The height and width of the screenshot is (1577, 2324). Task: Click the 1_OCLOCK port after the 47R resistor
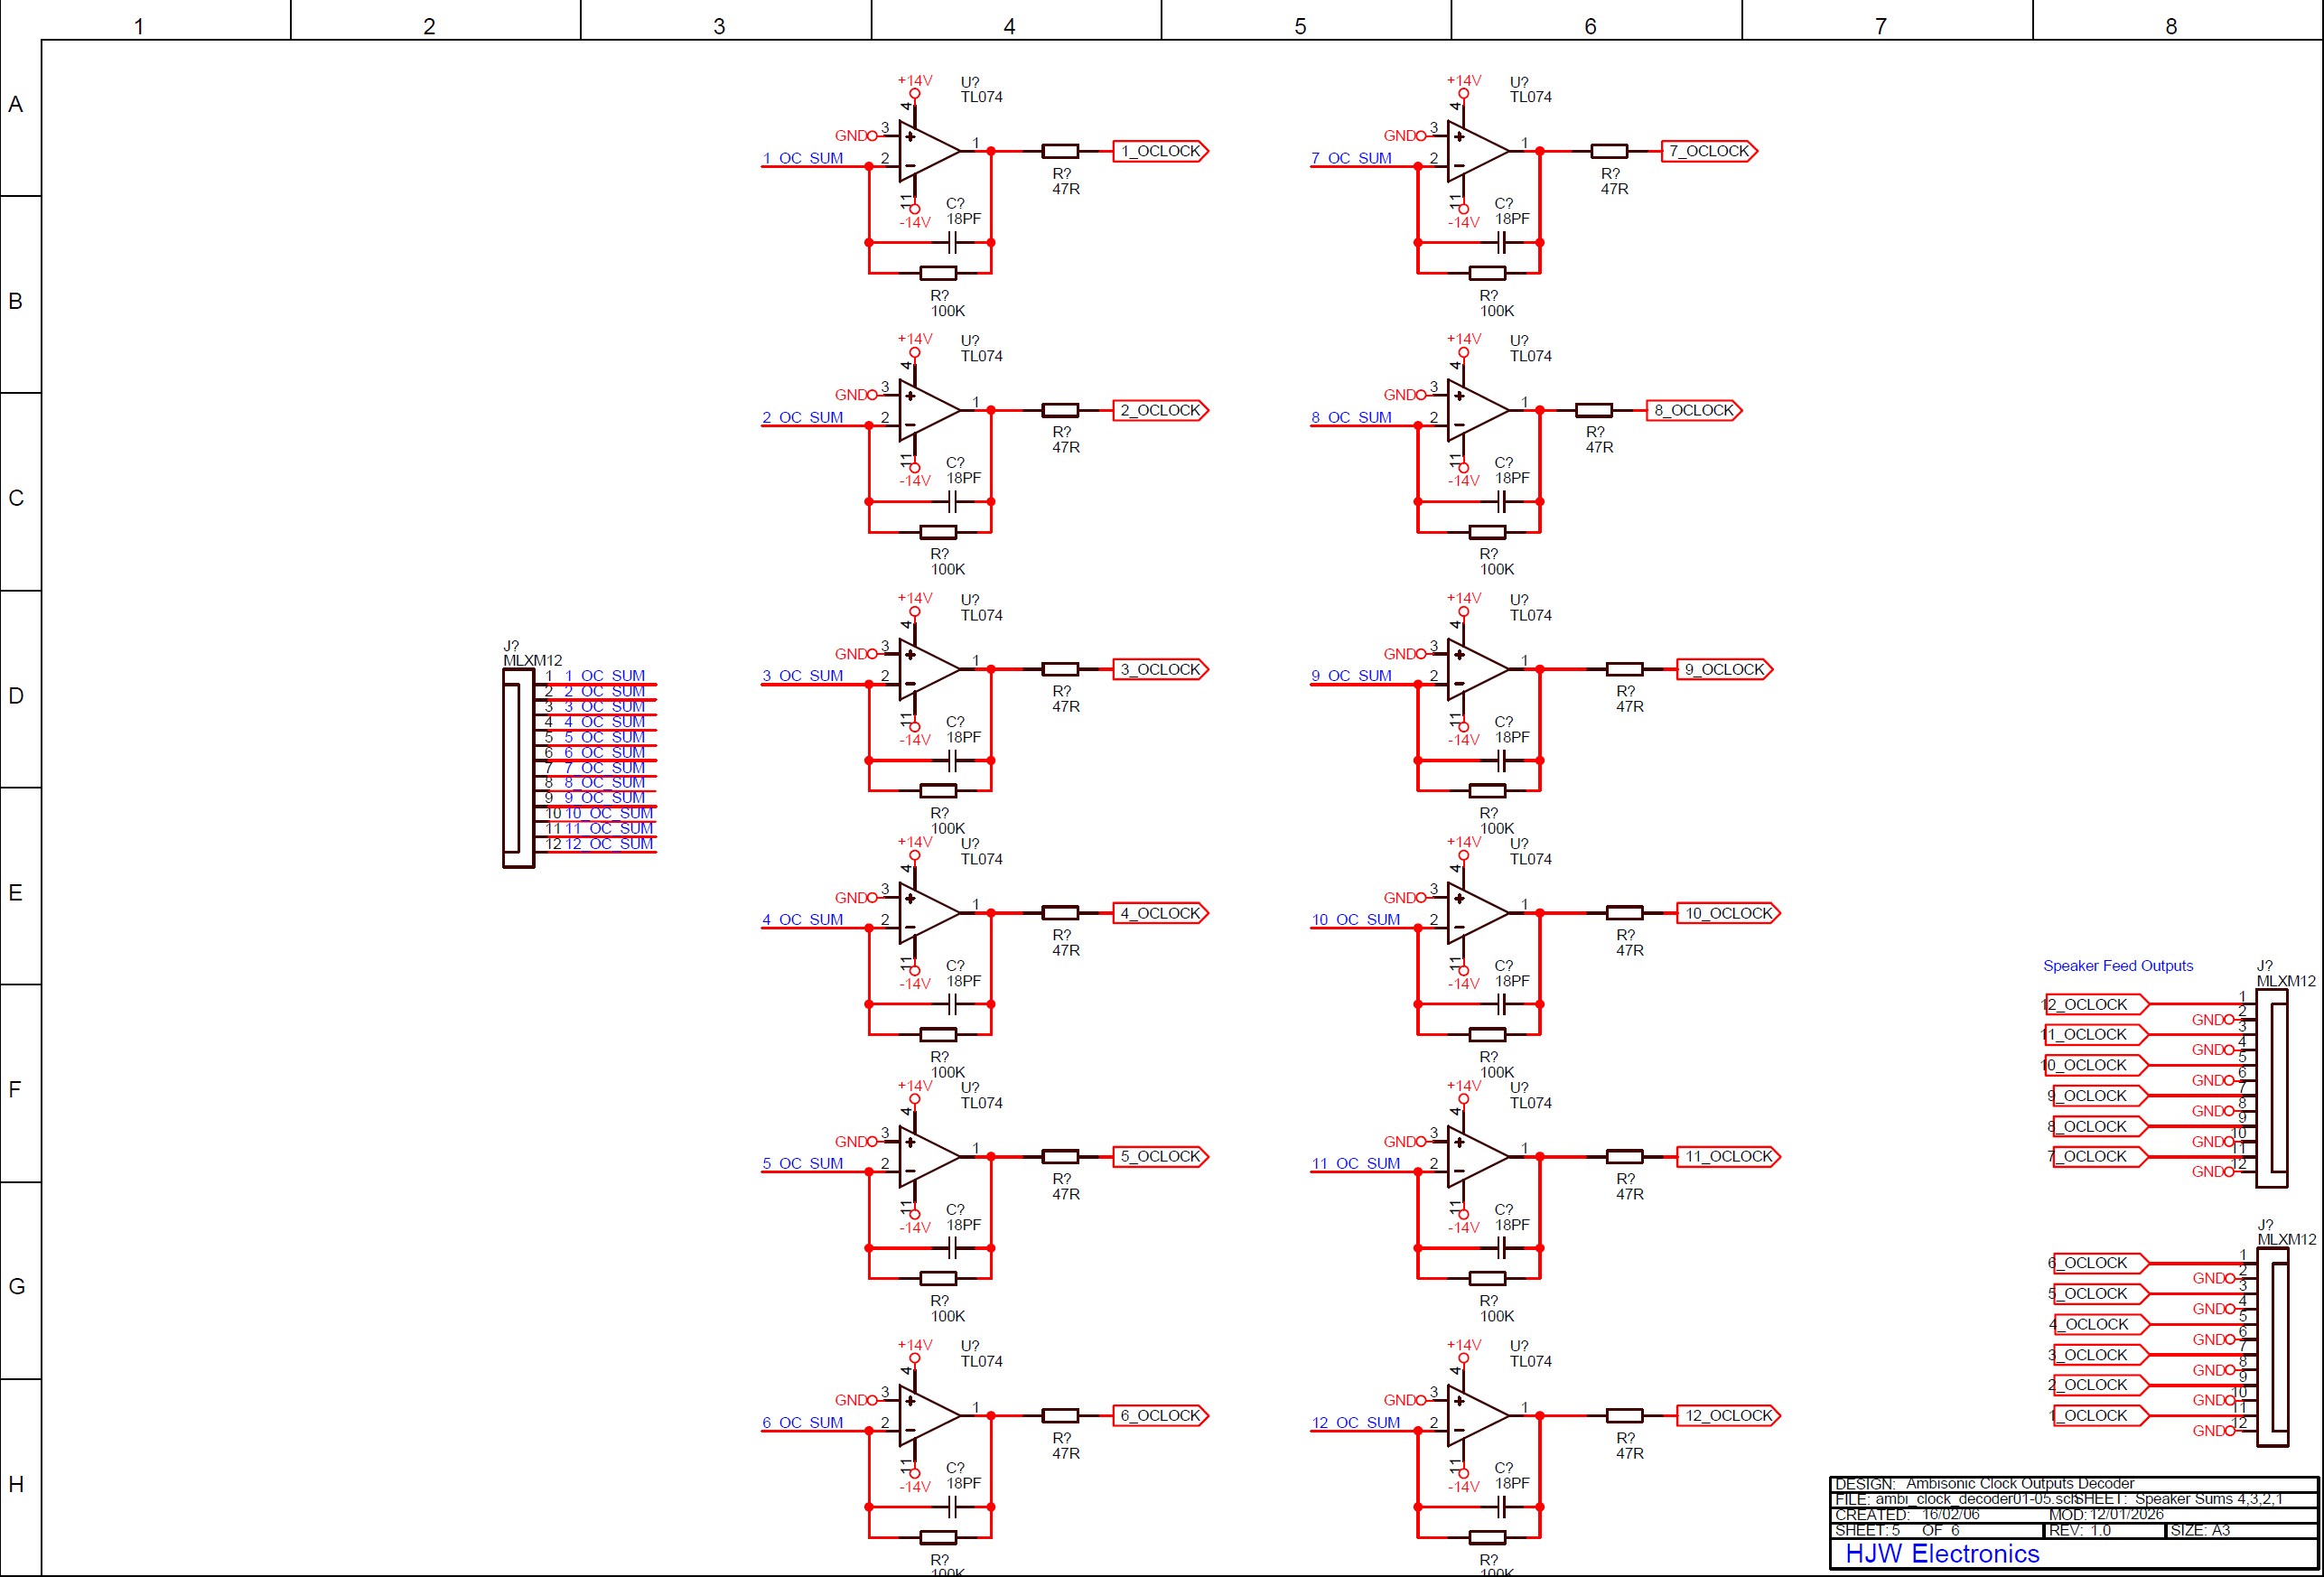[x=1160, y=151]
